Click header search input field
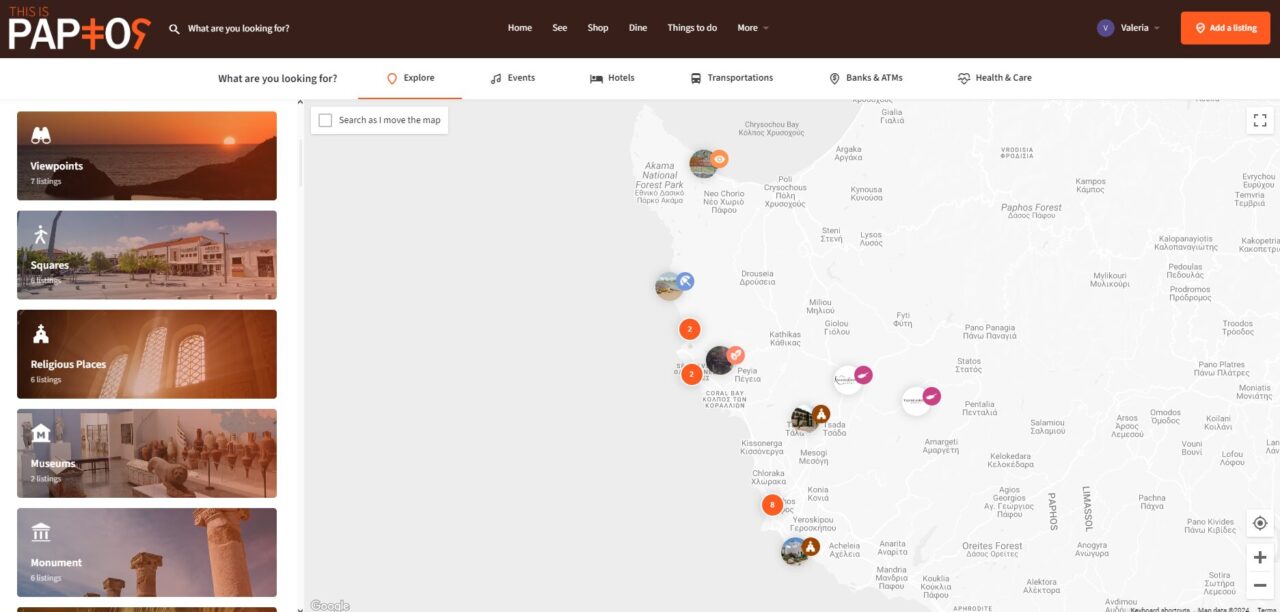 point(238,29)
